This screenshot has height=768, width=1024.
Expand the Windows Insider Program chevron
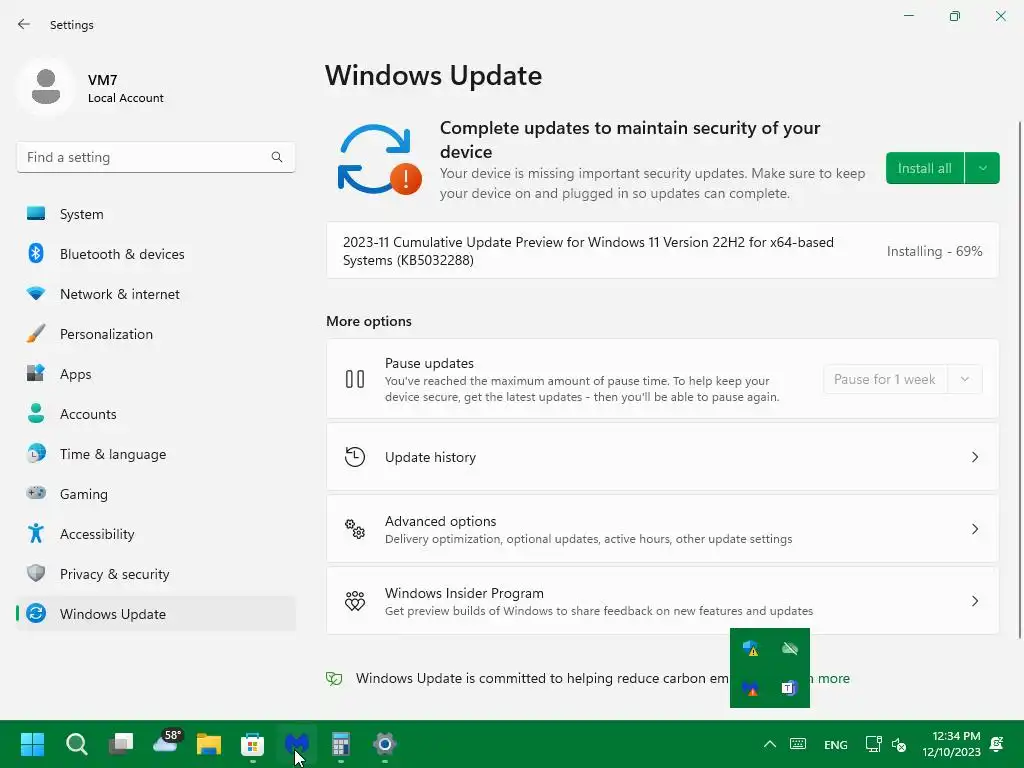click(x=974, y=601)
